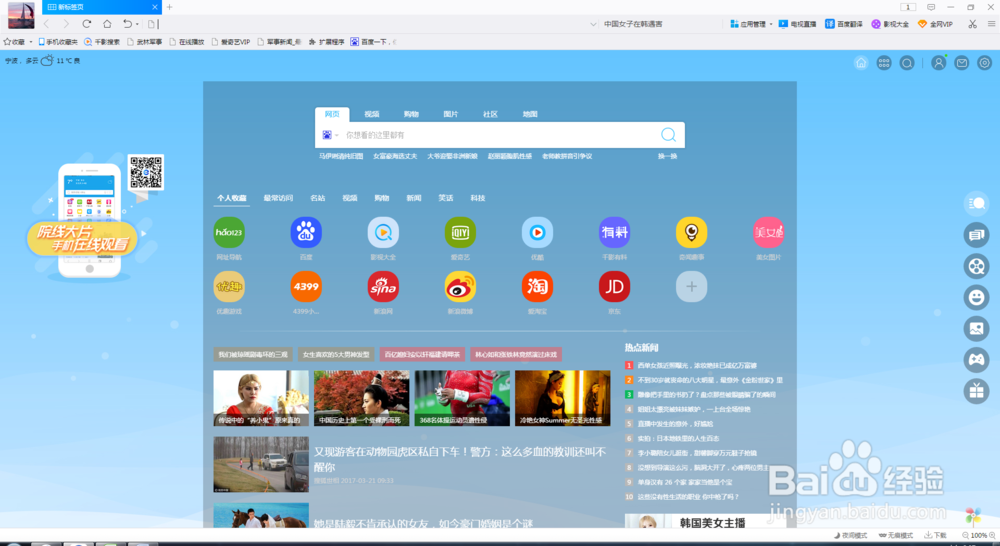Open the Weibo eye shortcut icon

(460, 286)
